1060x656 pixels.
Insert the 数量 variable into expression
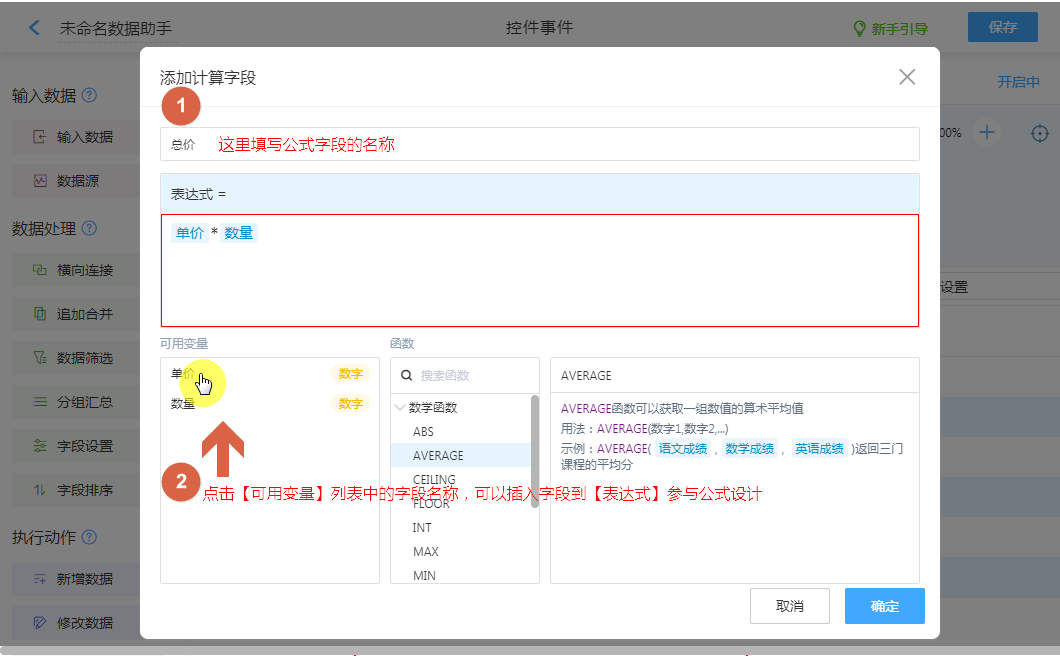coord(183,404)
